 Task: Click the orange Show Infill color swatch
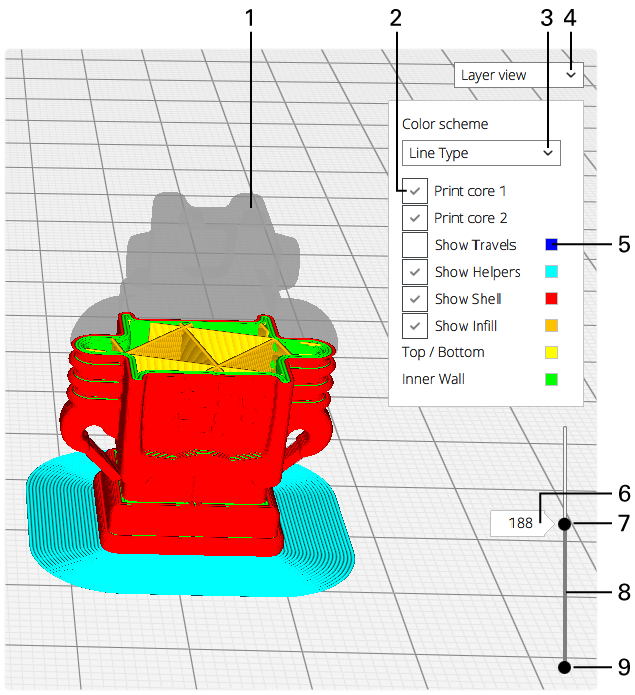point(551,326)
